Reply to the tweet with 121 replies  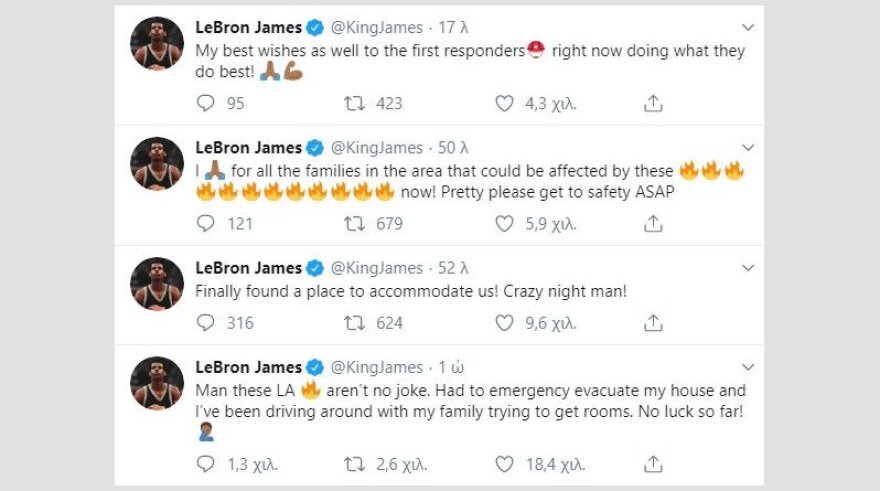pyautogui.click(x=207, y=224)
